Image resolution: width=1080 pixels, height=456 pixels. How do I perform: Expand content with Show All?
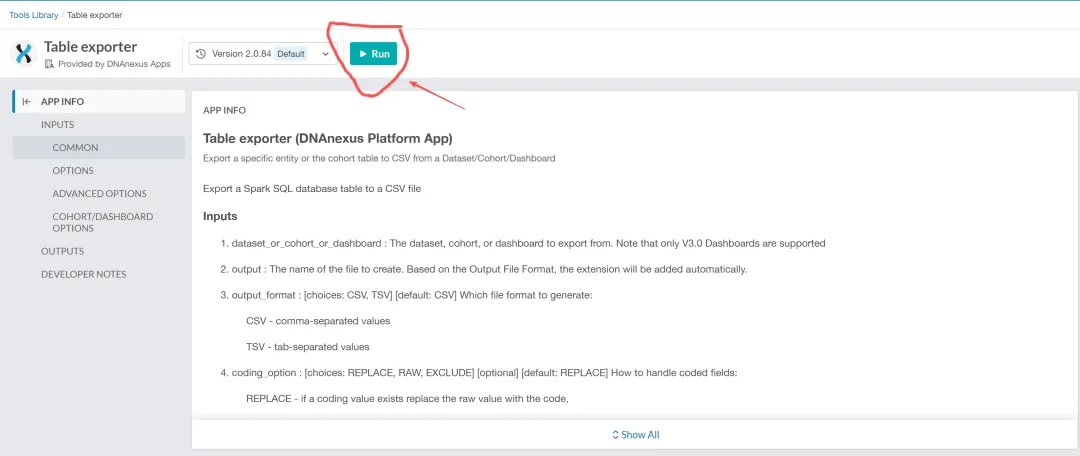tap(635, 435)
